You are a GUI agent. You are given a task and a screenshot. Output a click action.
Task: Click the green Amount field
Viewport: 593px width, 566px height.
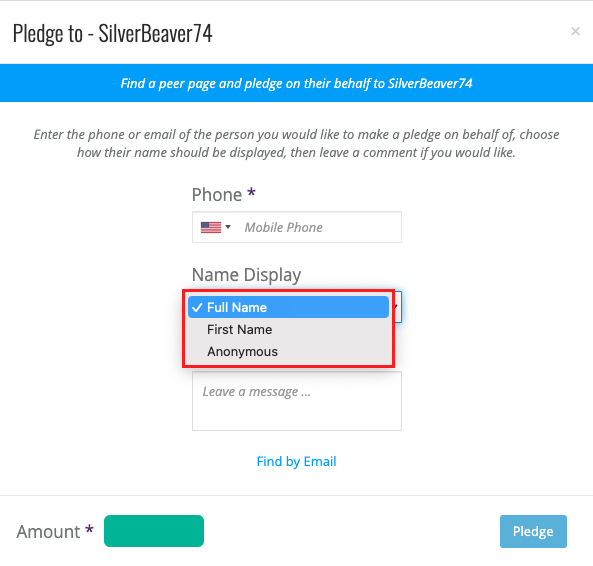click(x=154, y=531)
